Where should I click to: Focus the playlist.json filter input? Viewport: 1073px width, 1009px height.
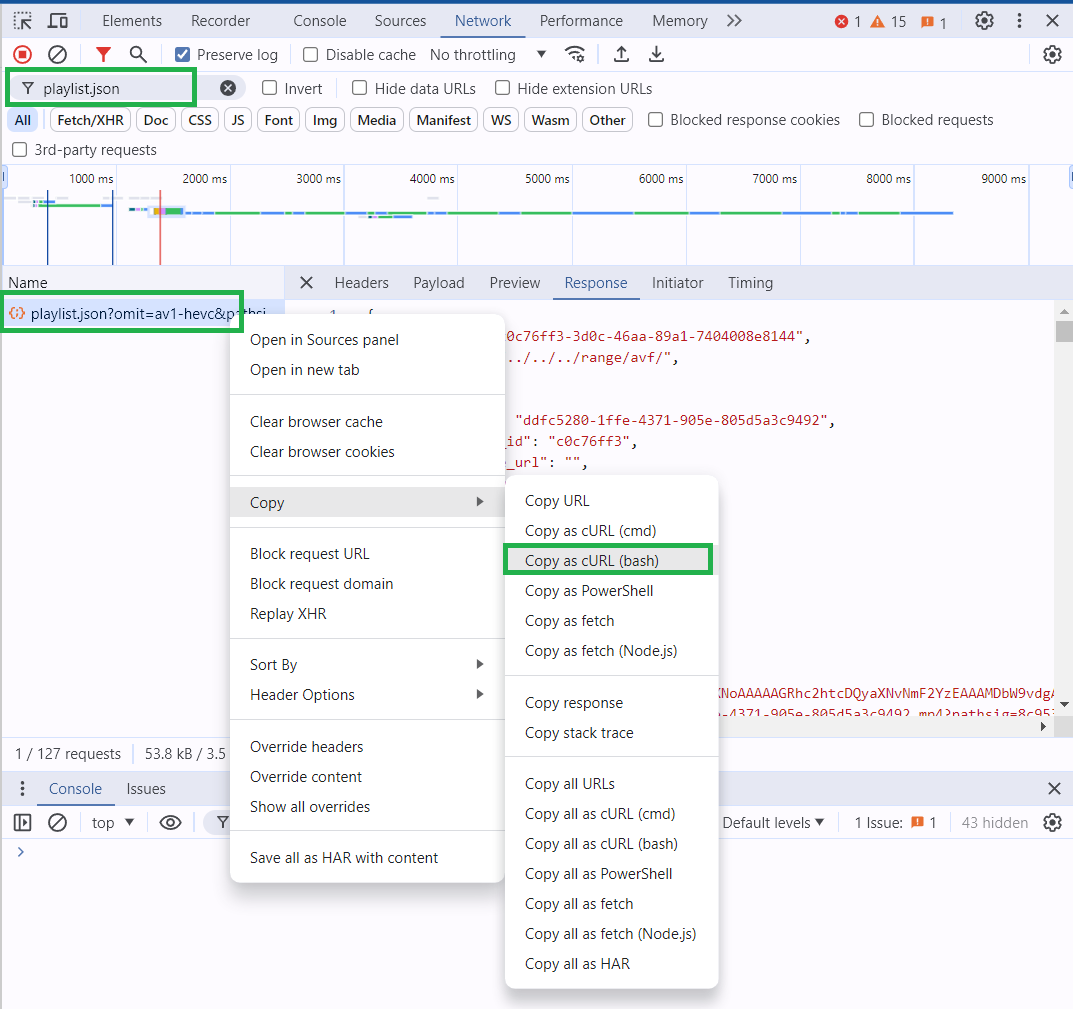[x=127, y=88]
